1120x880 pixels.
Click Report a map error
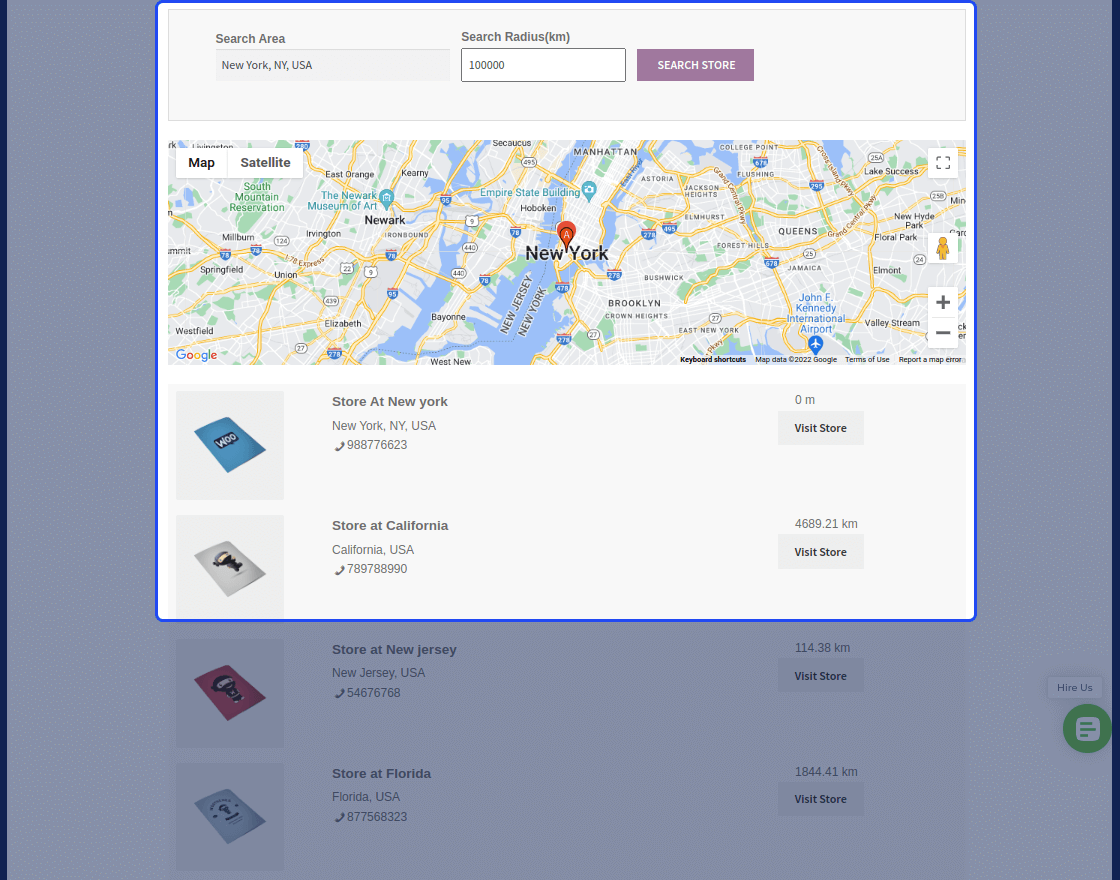[x=930, y=359]
